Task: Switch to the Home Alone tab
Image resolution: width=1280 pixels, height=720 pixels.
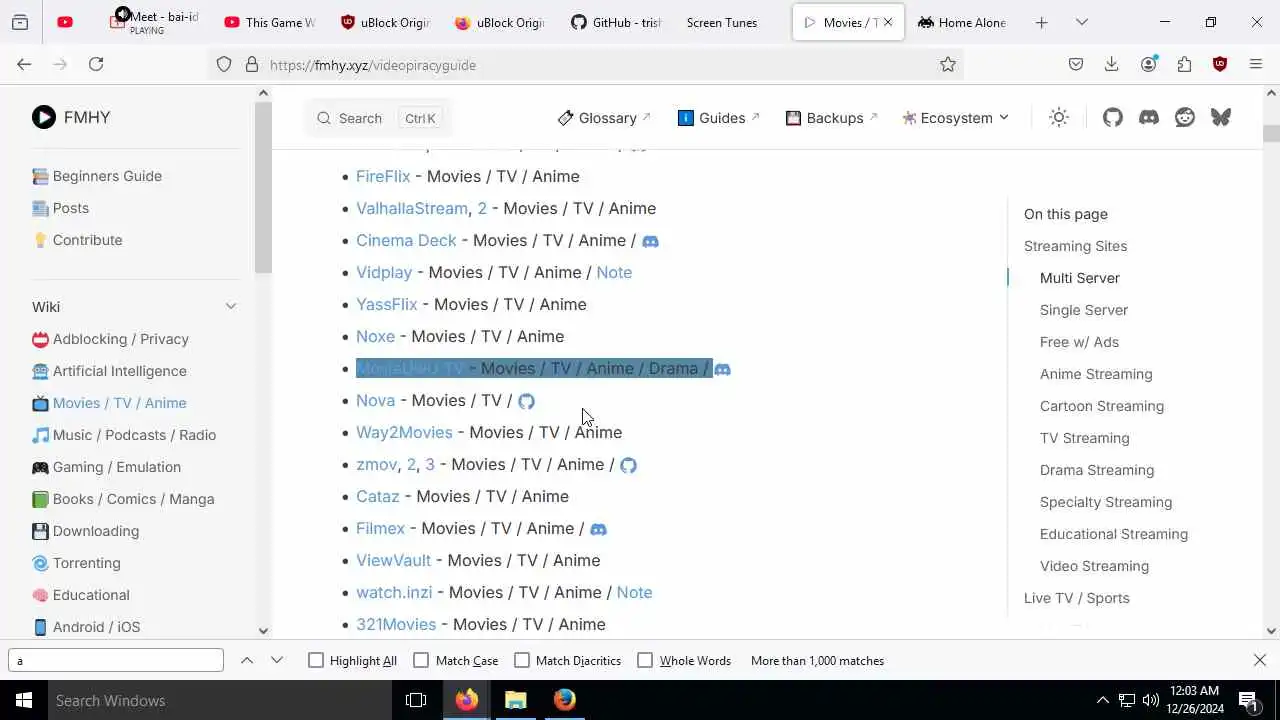Action: [962, 22]
